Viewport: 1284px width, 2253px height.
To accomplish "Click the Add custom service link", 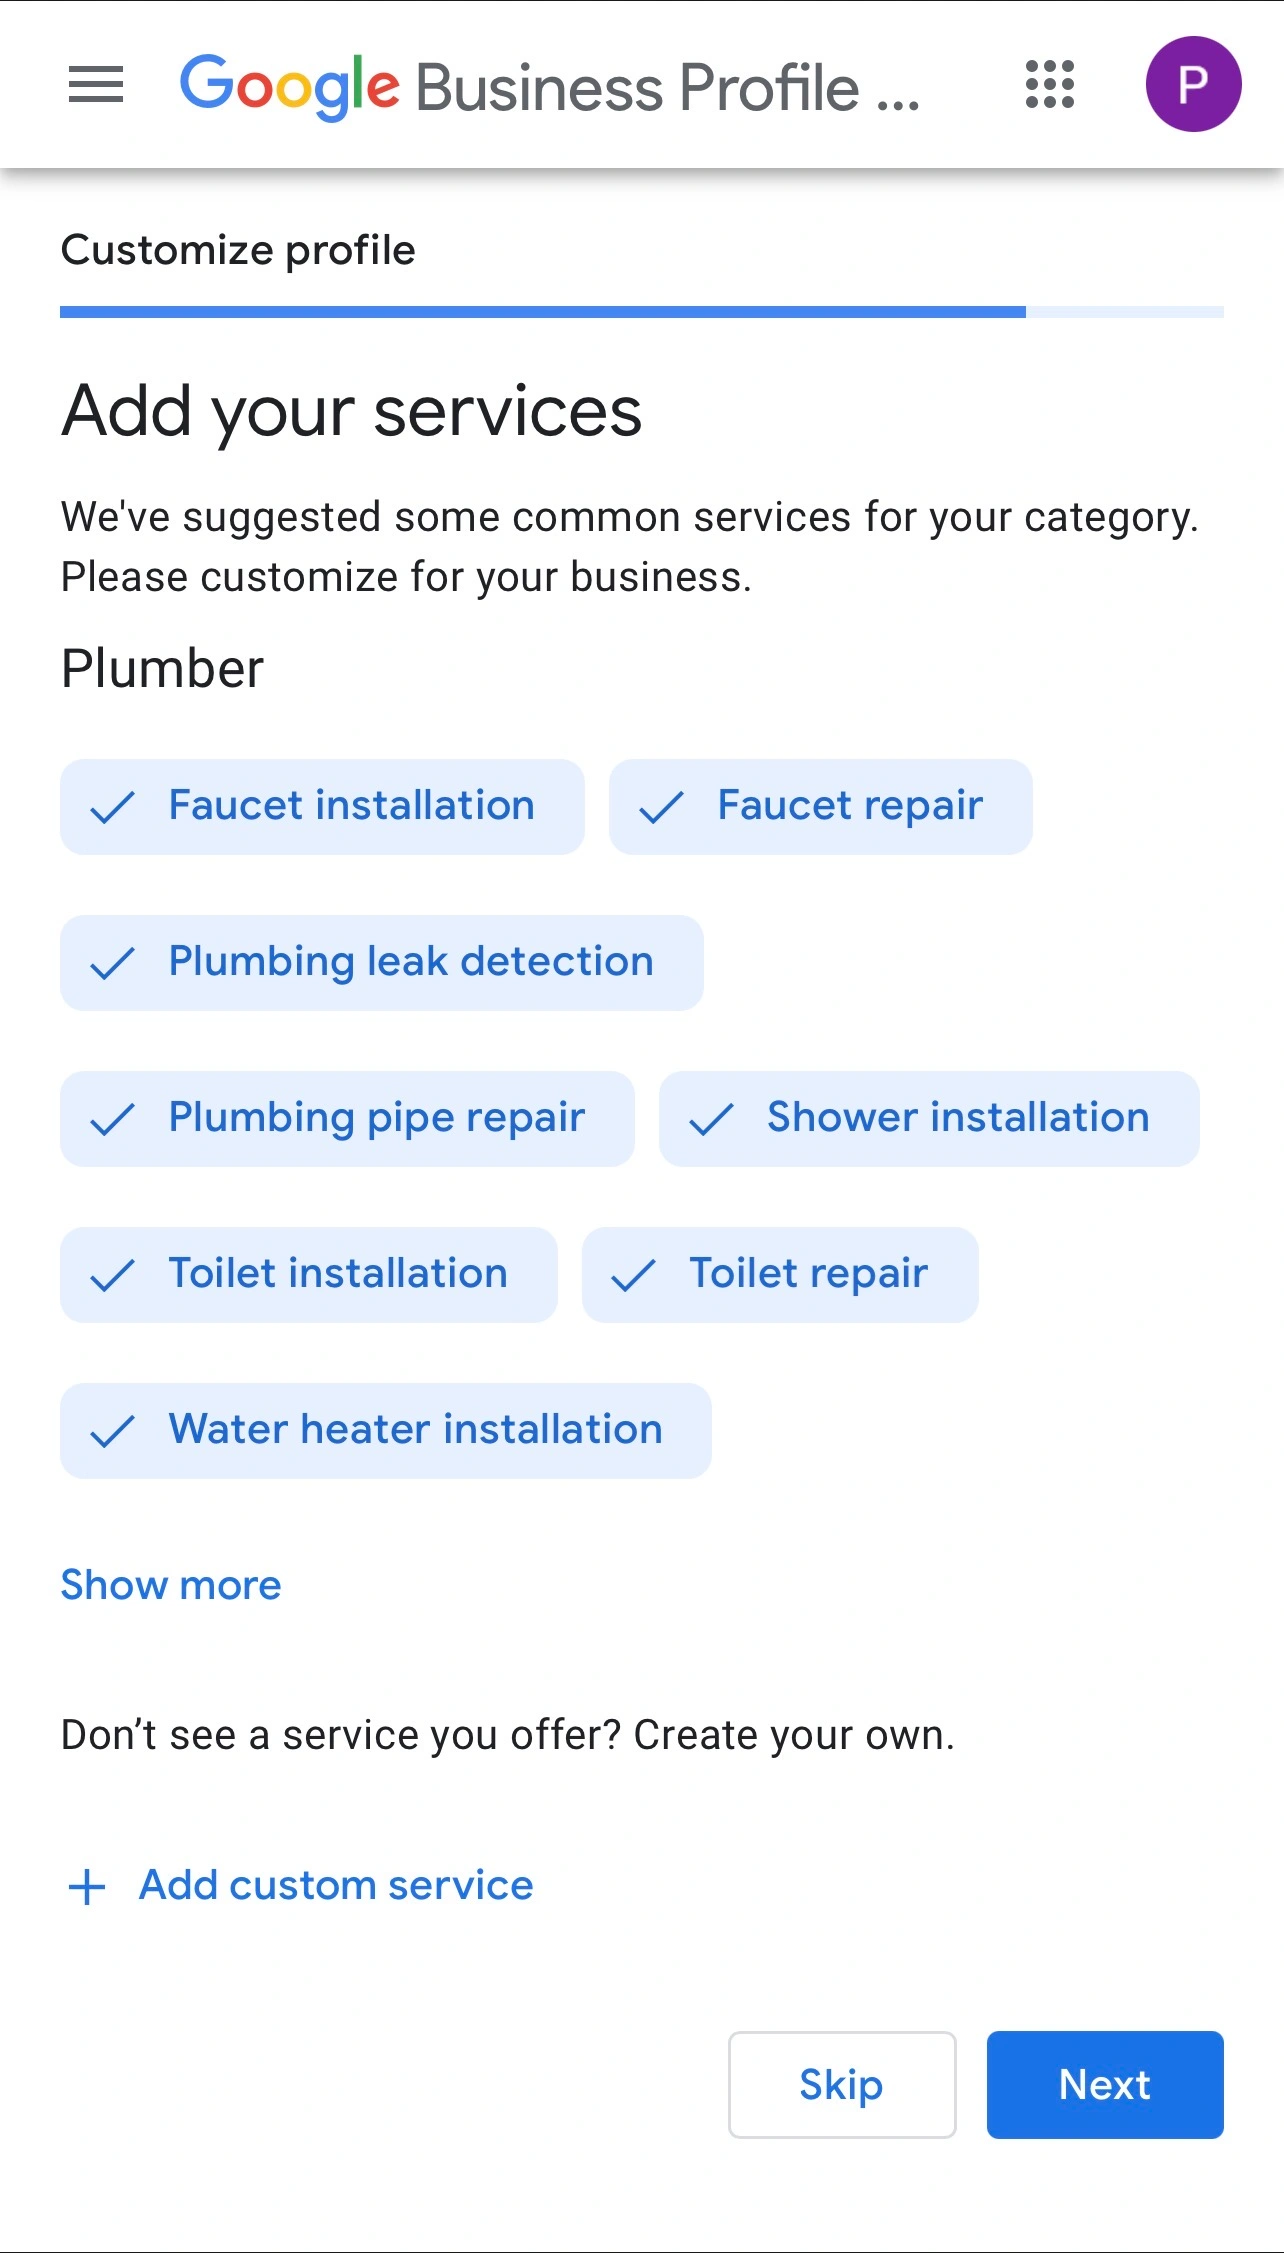I will pos(335,1886).
